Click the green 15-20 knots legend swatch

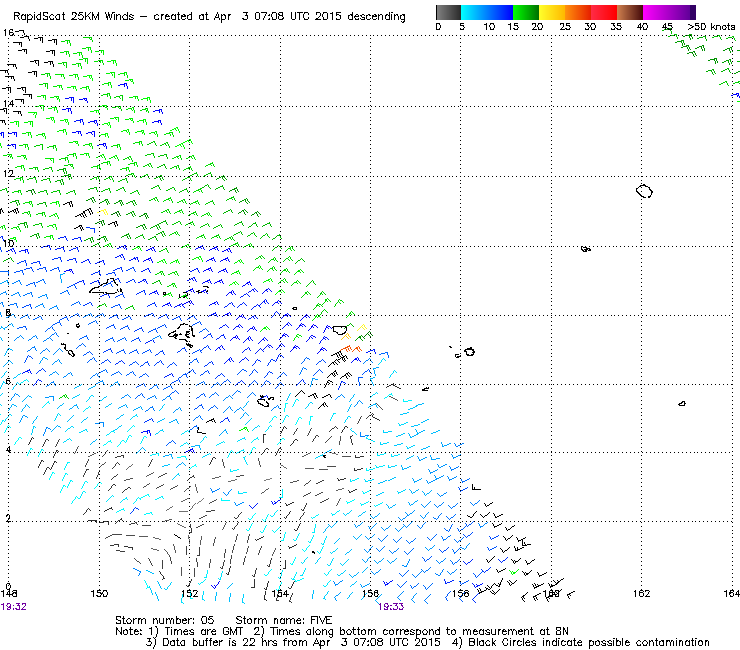(x=526, y=12)
